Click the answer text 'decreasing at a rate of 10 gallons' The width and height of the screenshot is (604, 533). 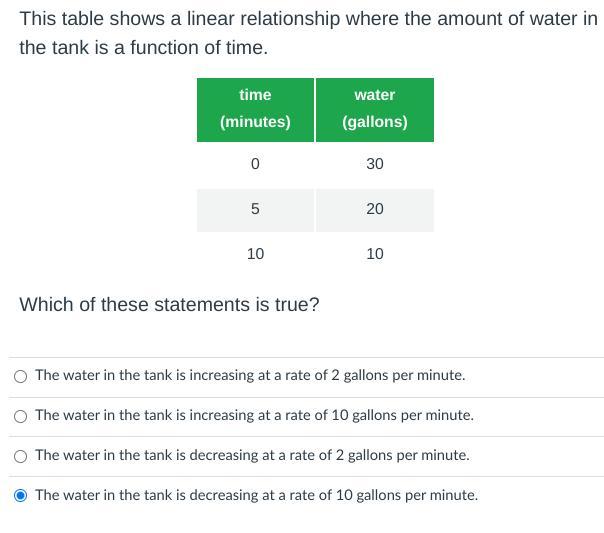coord(256,495)
